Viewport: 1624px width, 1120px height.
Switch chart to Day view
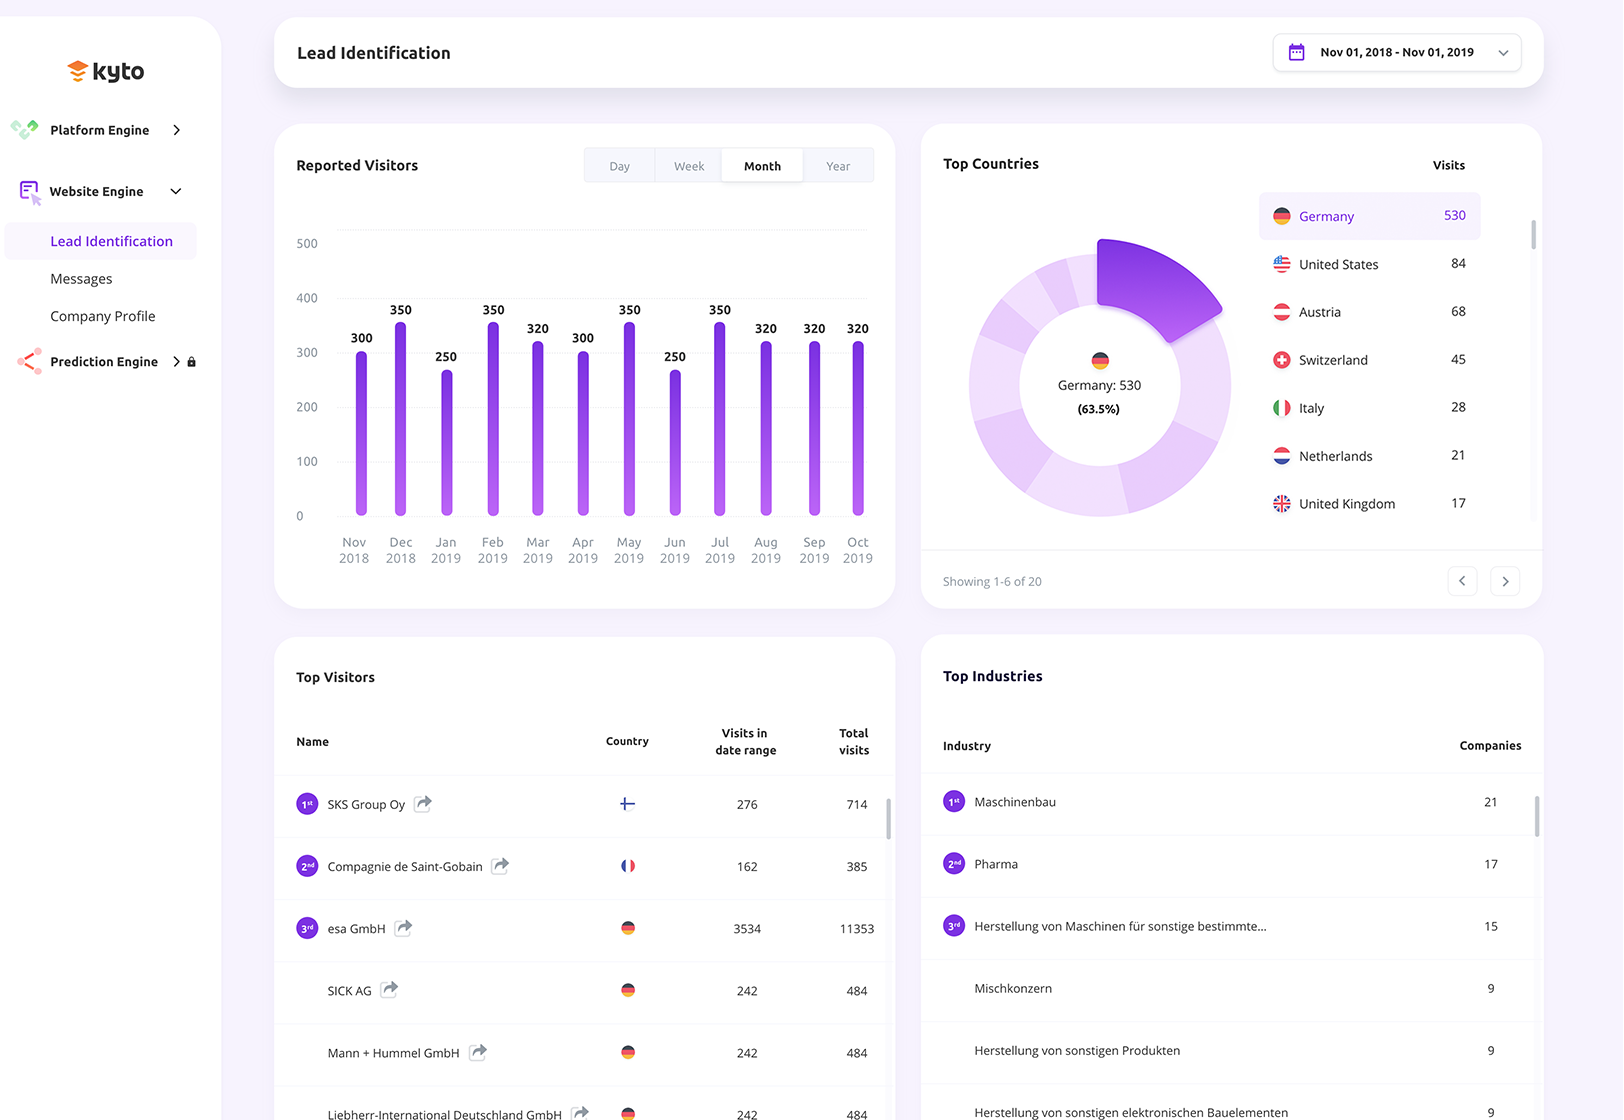click(620, 166)
